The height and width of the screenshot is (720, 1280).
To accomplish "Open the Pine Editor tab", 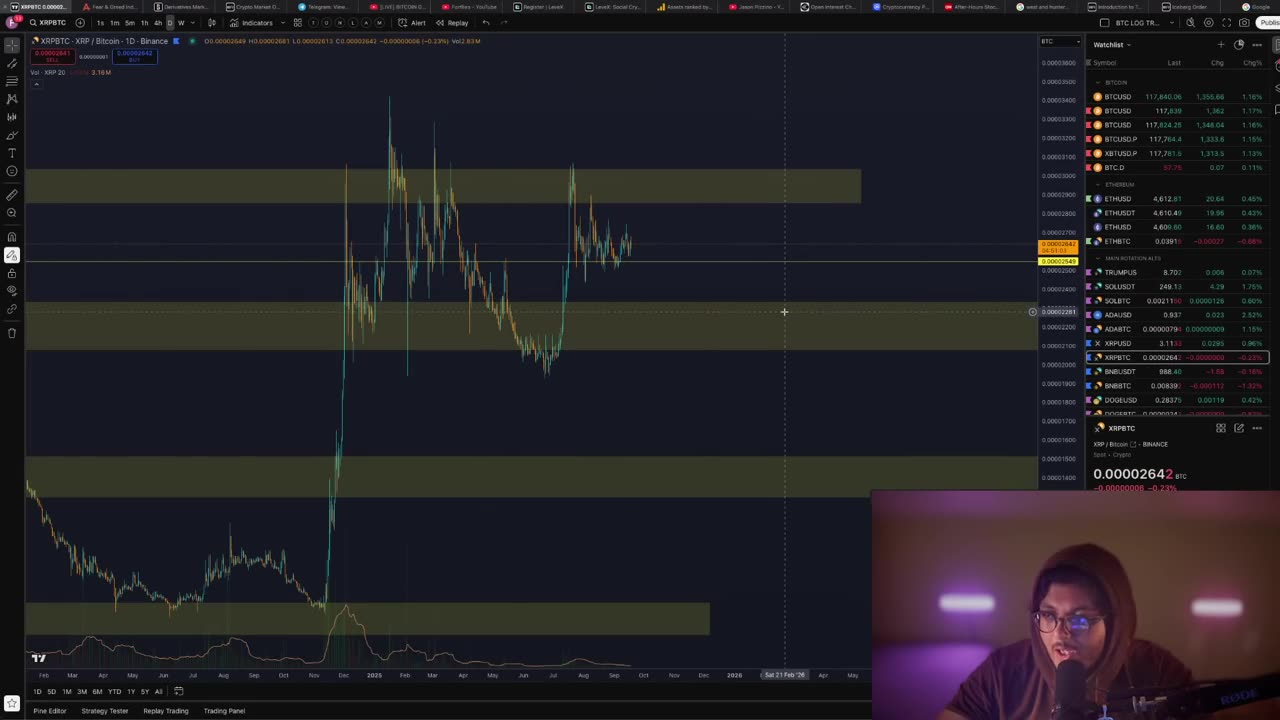I will point(50,711).
